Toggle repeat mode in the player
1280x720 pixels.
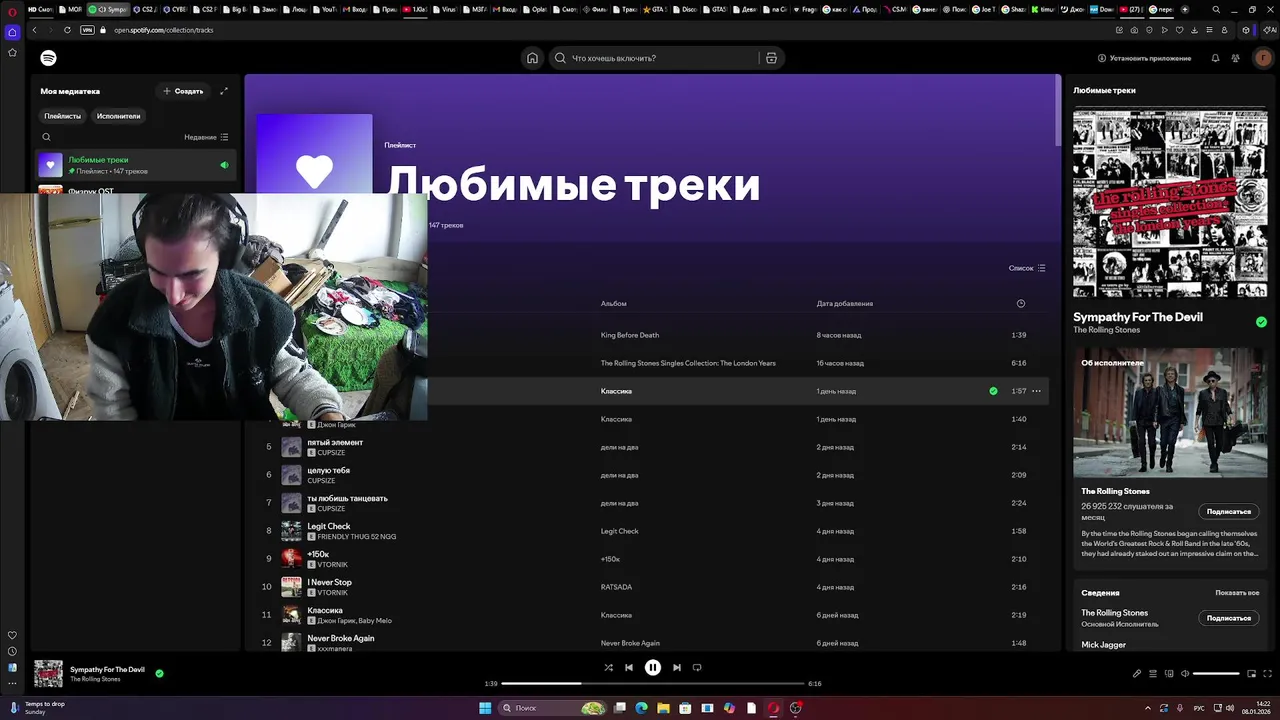(x=697, y=667)
